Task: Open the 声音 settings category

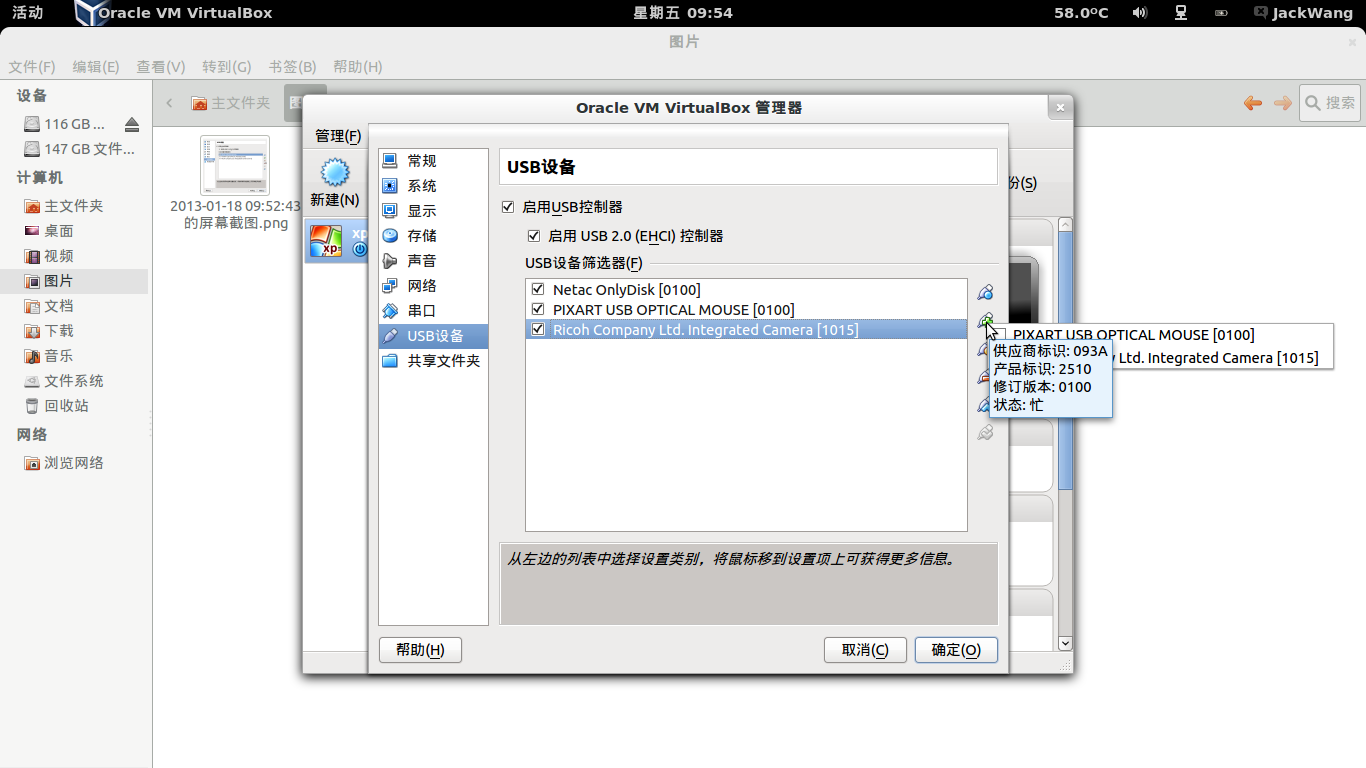Action: [433, 261]
